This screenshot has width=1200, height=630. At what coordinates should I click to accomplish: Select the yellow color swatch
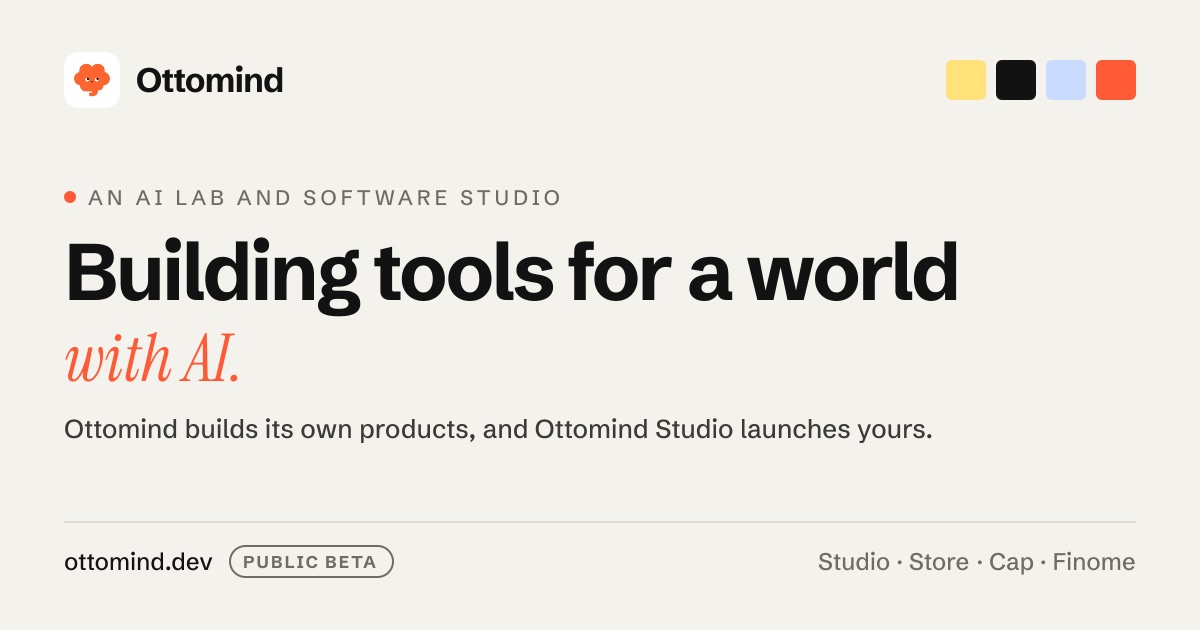click(x=966, y=80)
